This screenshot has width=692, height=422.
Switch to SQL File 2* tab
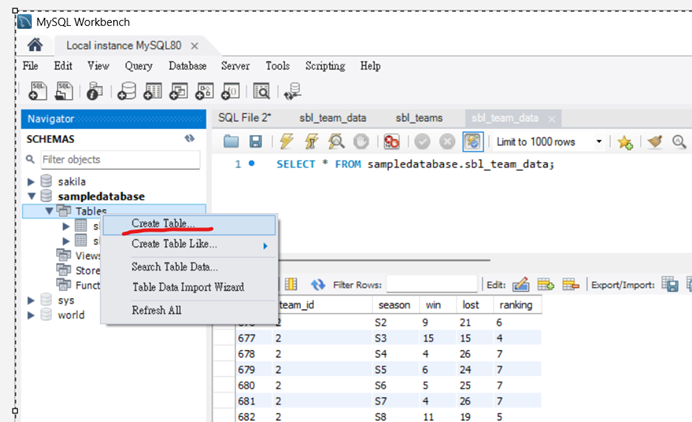(x=245, y=118)
